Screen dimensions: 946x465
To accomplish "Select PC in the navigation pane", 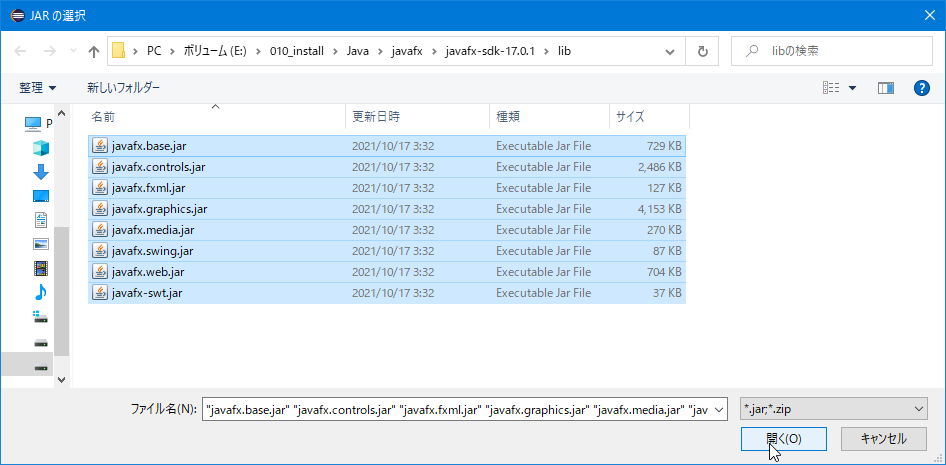I will point(39,124).
